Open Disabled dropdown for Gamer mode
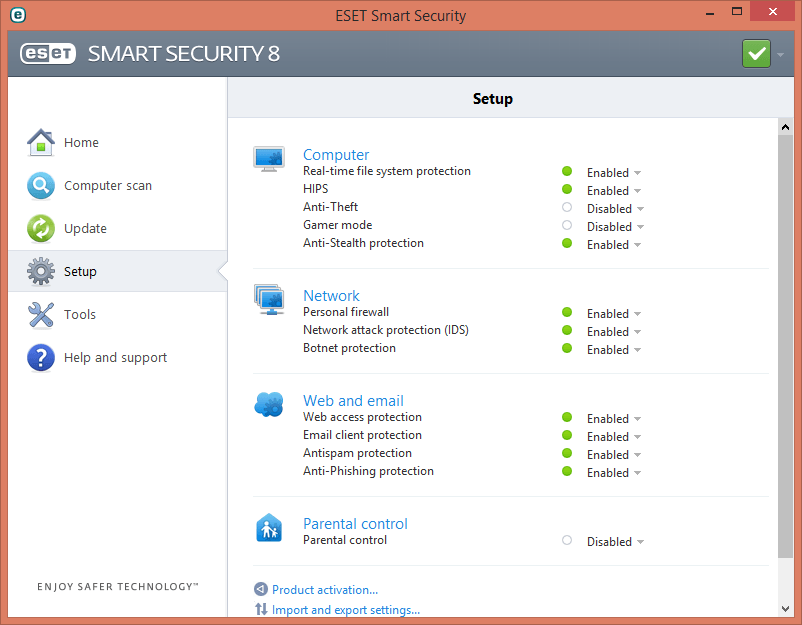Screen dimensions: 802x625 [615, 227]
